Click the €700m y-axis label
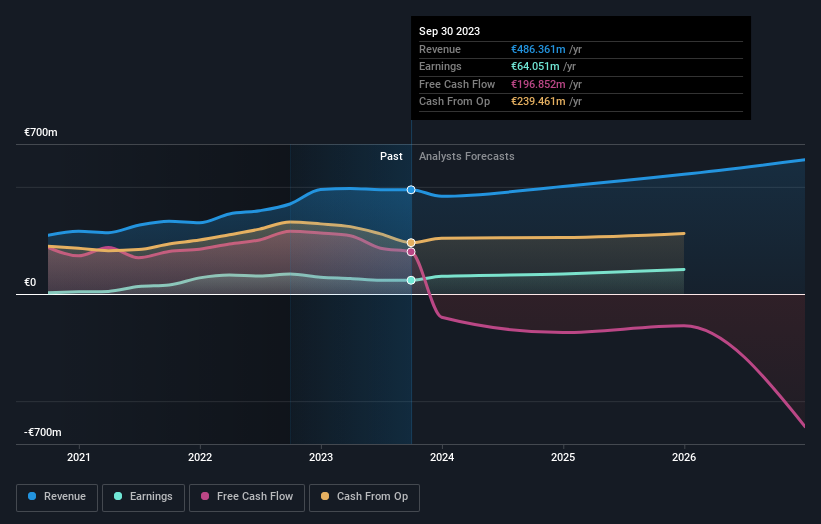Viewport: 821px width, 524px height. [41, 132]
